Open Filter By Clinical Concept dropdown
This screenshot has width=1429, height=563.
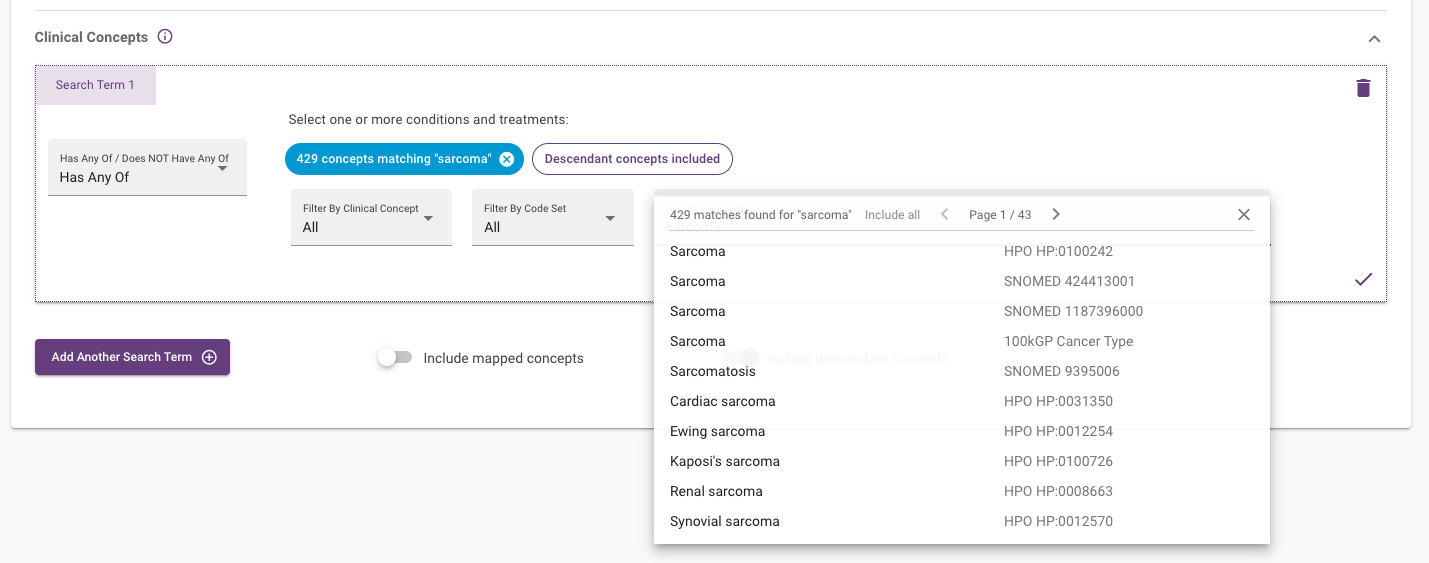coord(371,218)
